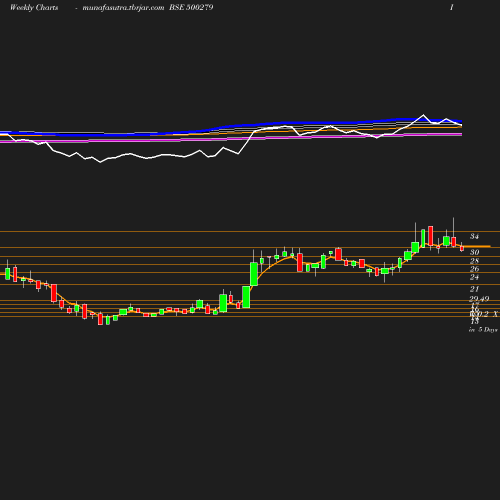Screen dimensions: 500x500
Task: Select the "BSE 500279" stock code label
Action: [191, 7]
